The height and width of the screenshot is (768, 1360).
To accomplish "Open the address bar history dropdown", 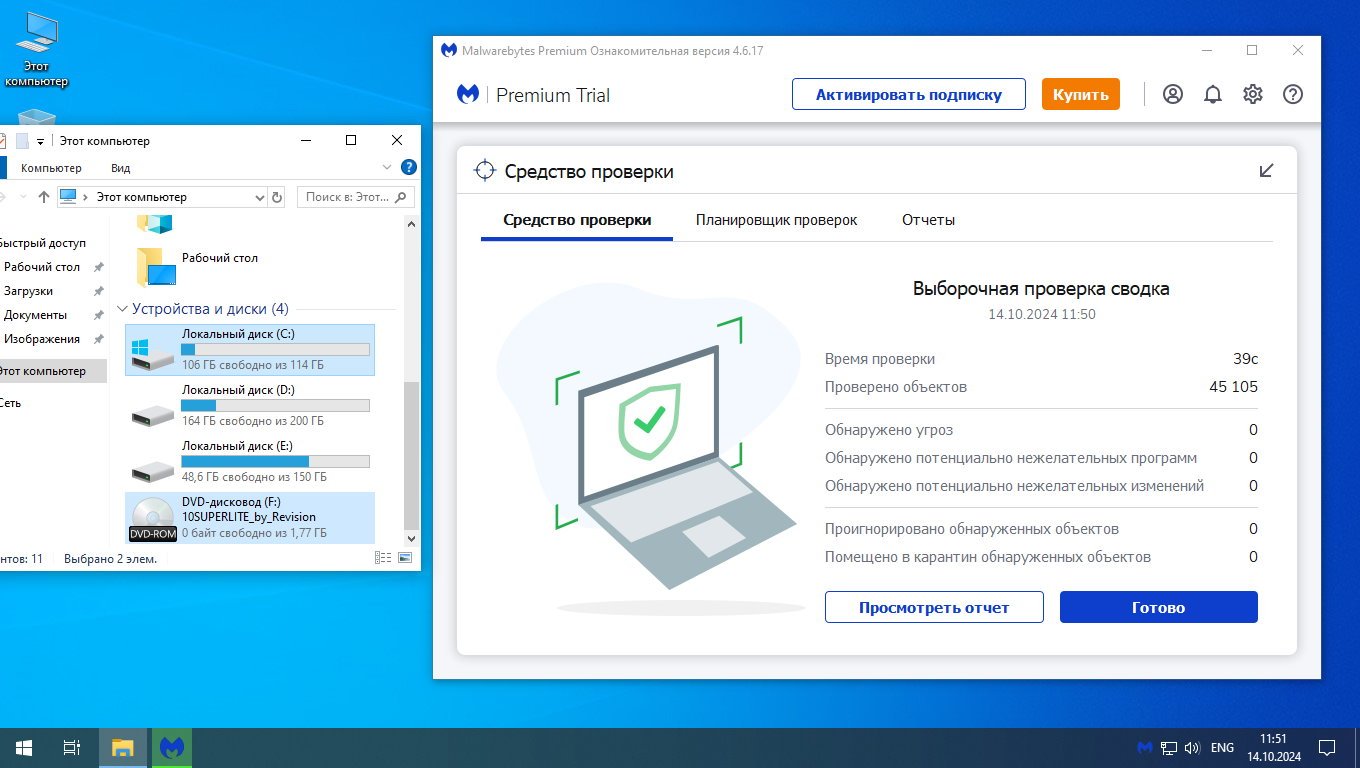I will click(x=260, y=197).
